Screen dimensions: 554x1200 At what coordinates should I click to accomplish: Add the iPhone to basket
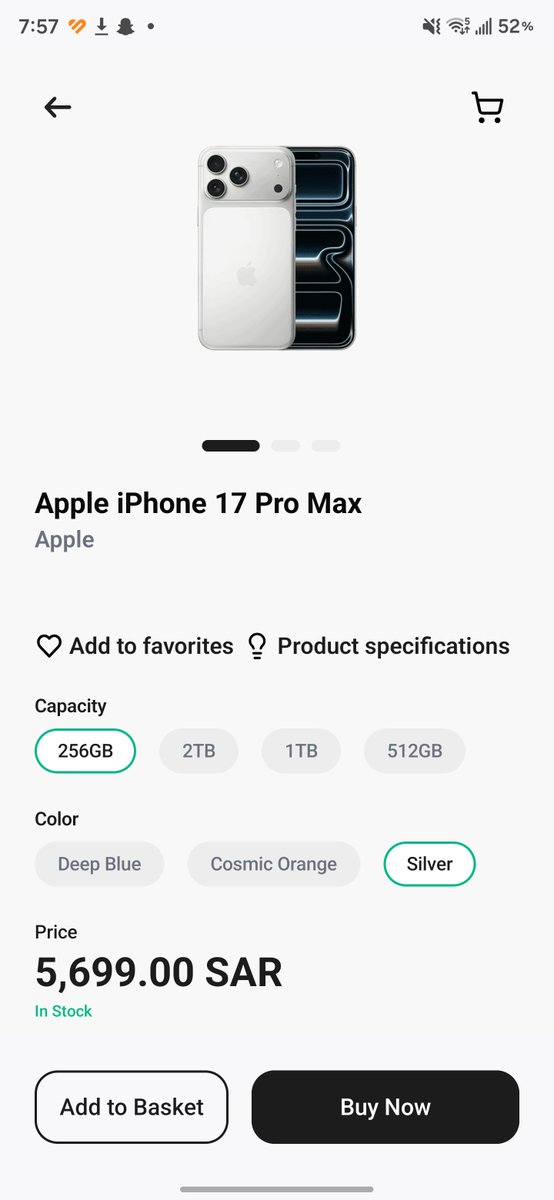tap(132, 1107)
